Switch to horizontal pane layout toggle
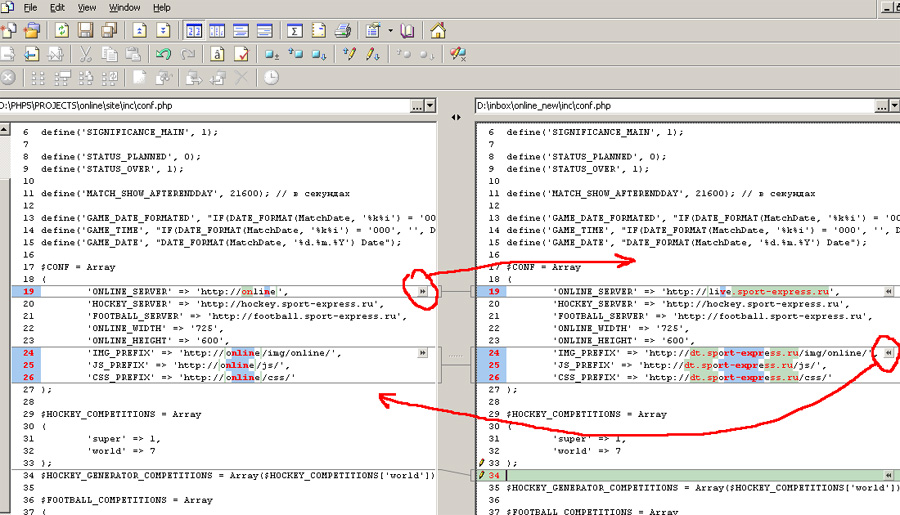 pos(241,31)
